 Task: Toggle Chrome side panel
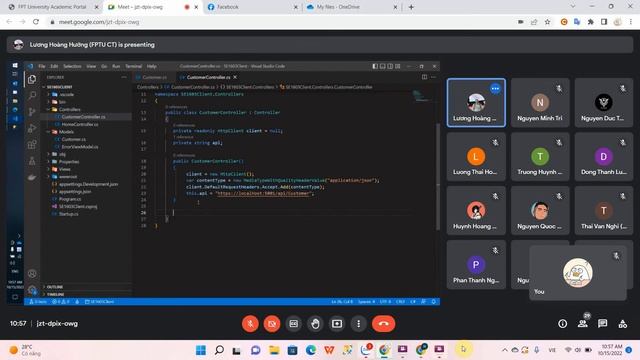click(x=604, y=22)
